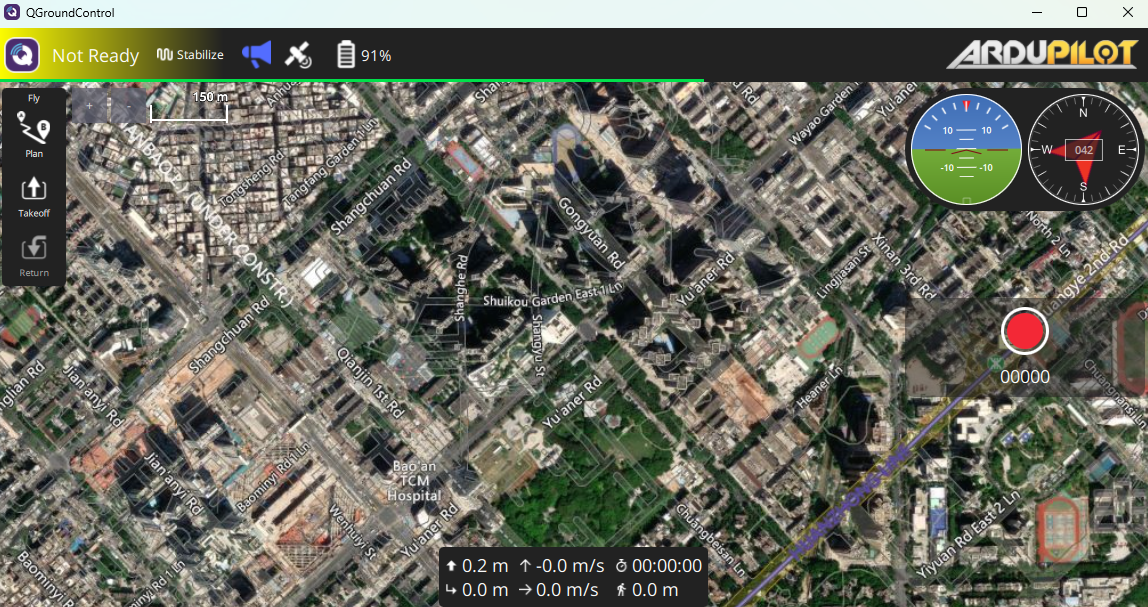The image size is (1148, 607).
Task: Open the battery status icon
Action: tap(346, 55)
